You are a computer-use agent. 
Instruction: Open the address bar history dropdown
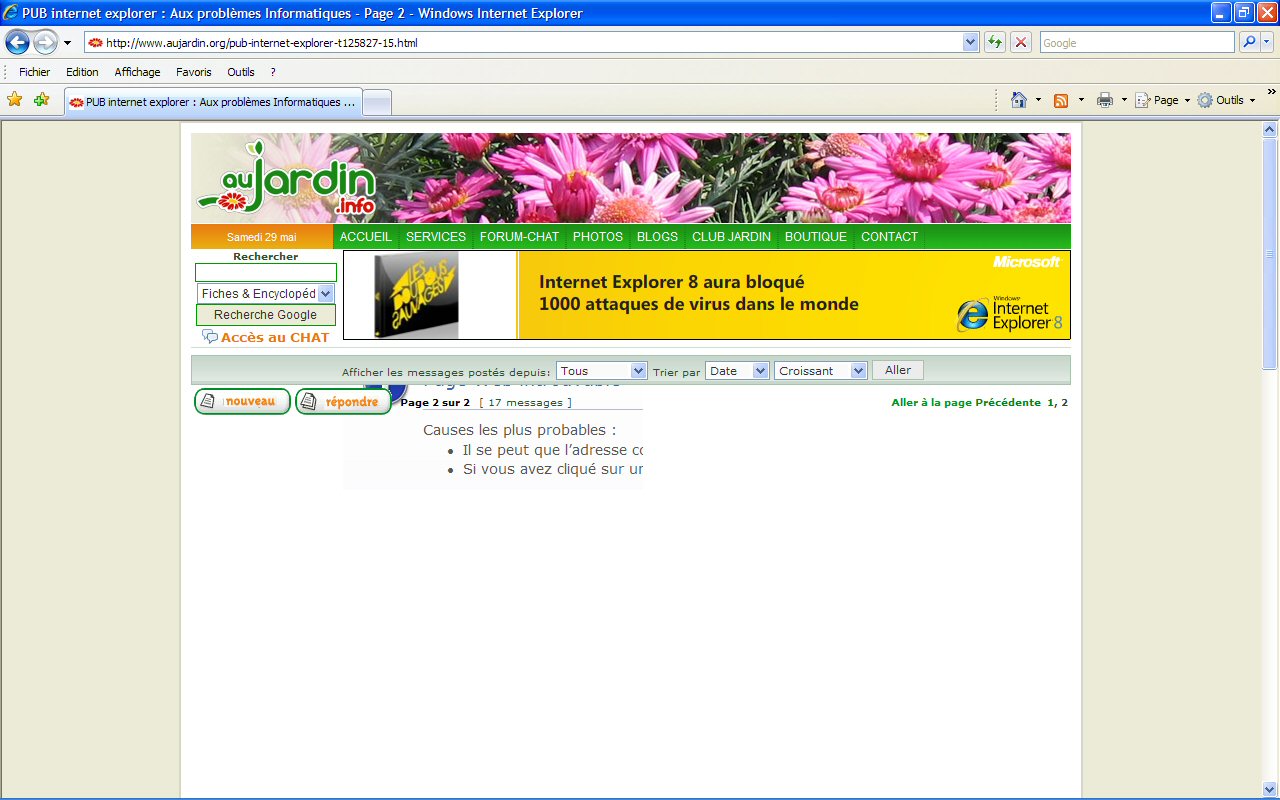[x=970, y=42]
